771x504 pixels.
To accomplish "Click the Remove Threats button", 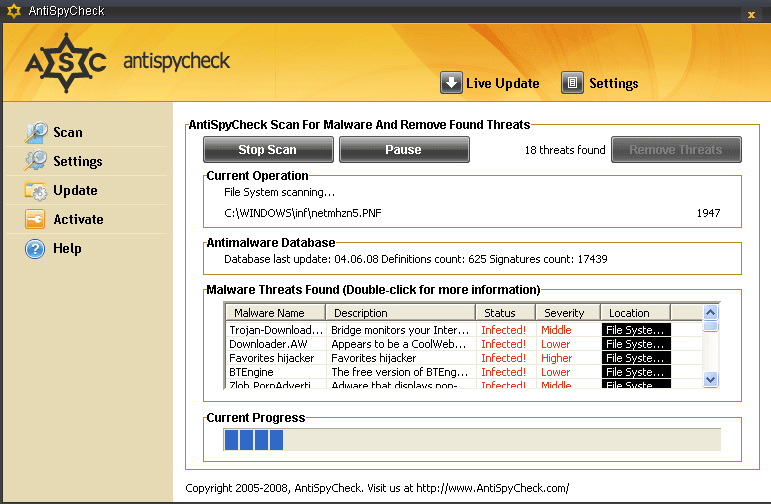I will [675, 150].
